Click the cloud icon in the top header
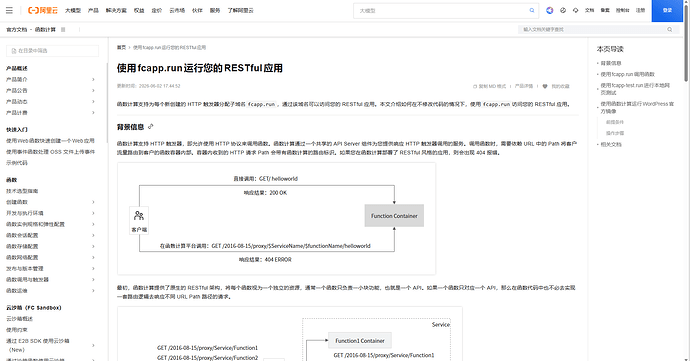 576,10
